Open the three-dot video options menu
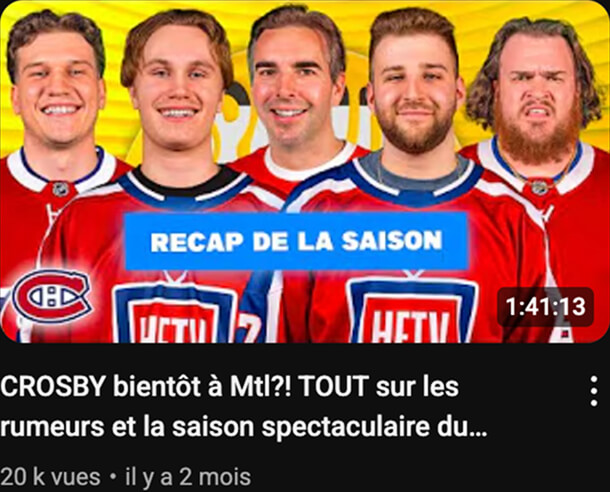 click(x=594, y=391)
